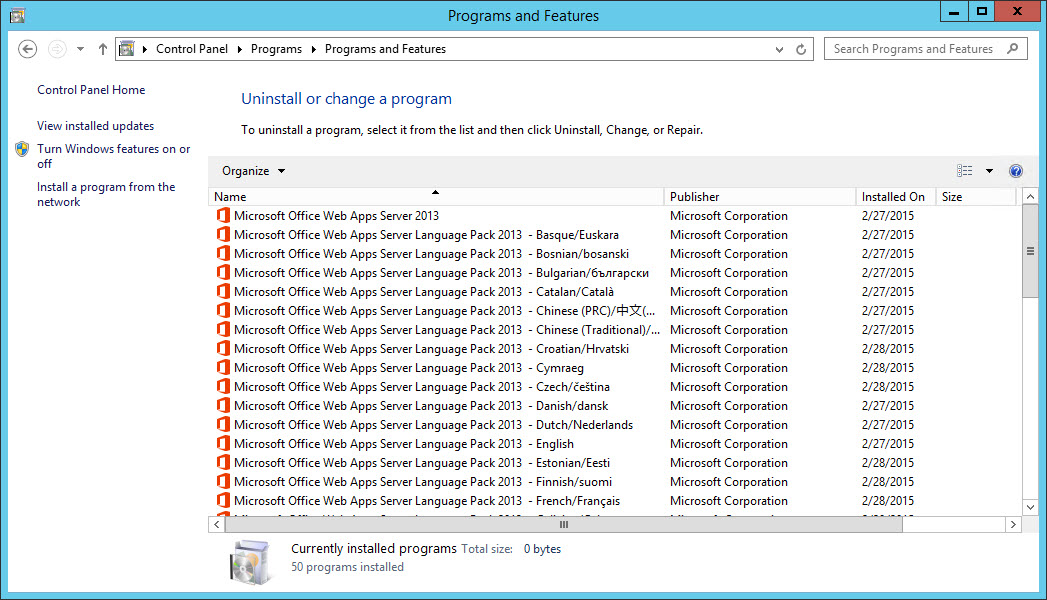
Task: Click the vertical scrollbar thumb
Action: pyautogui.click(x=1030, y=252)
